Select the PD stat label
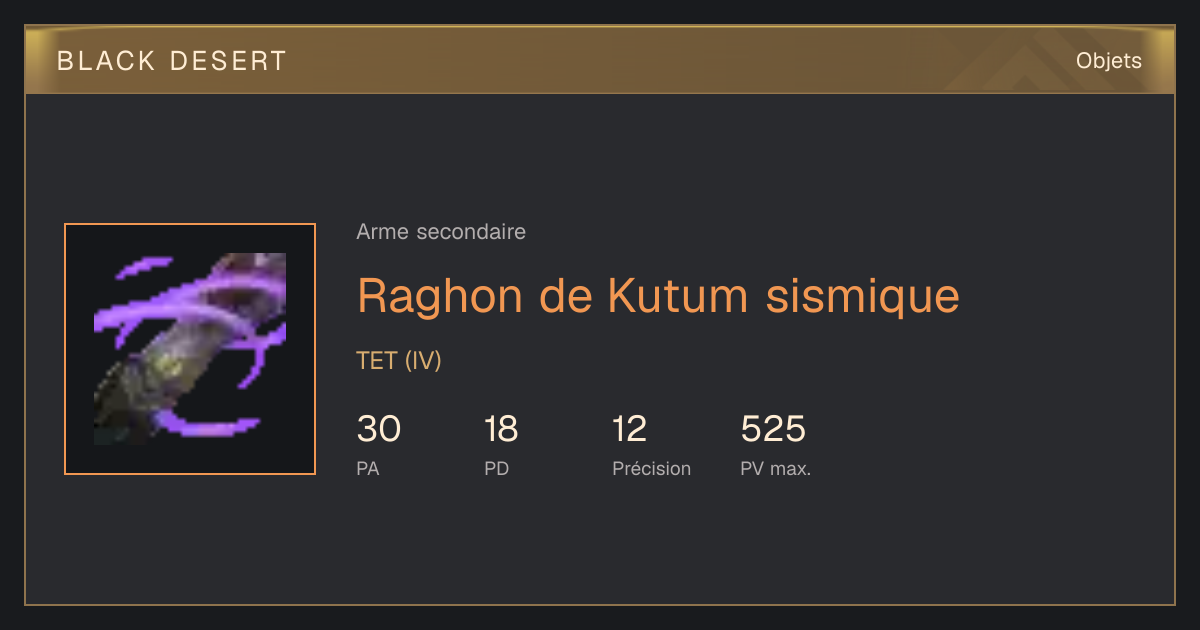The height and width of the screenshot is (630, 1200). 497,468
